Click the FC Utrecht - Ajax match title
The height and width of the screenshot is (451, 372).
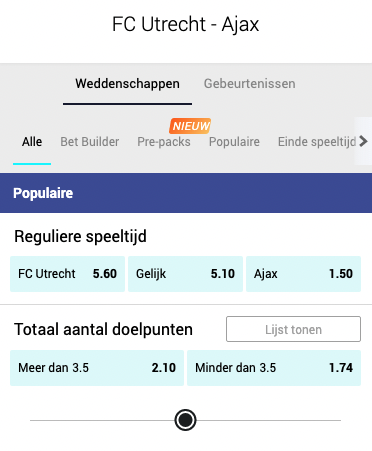186,24
